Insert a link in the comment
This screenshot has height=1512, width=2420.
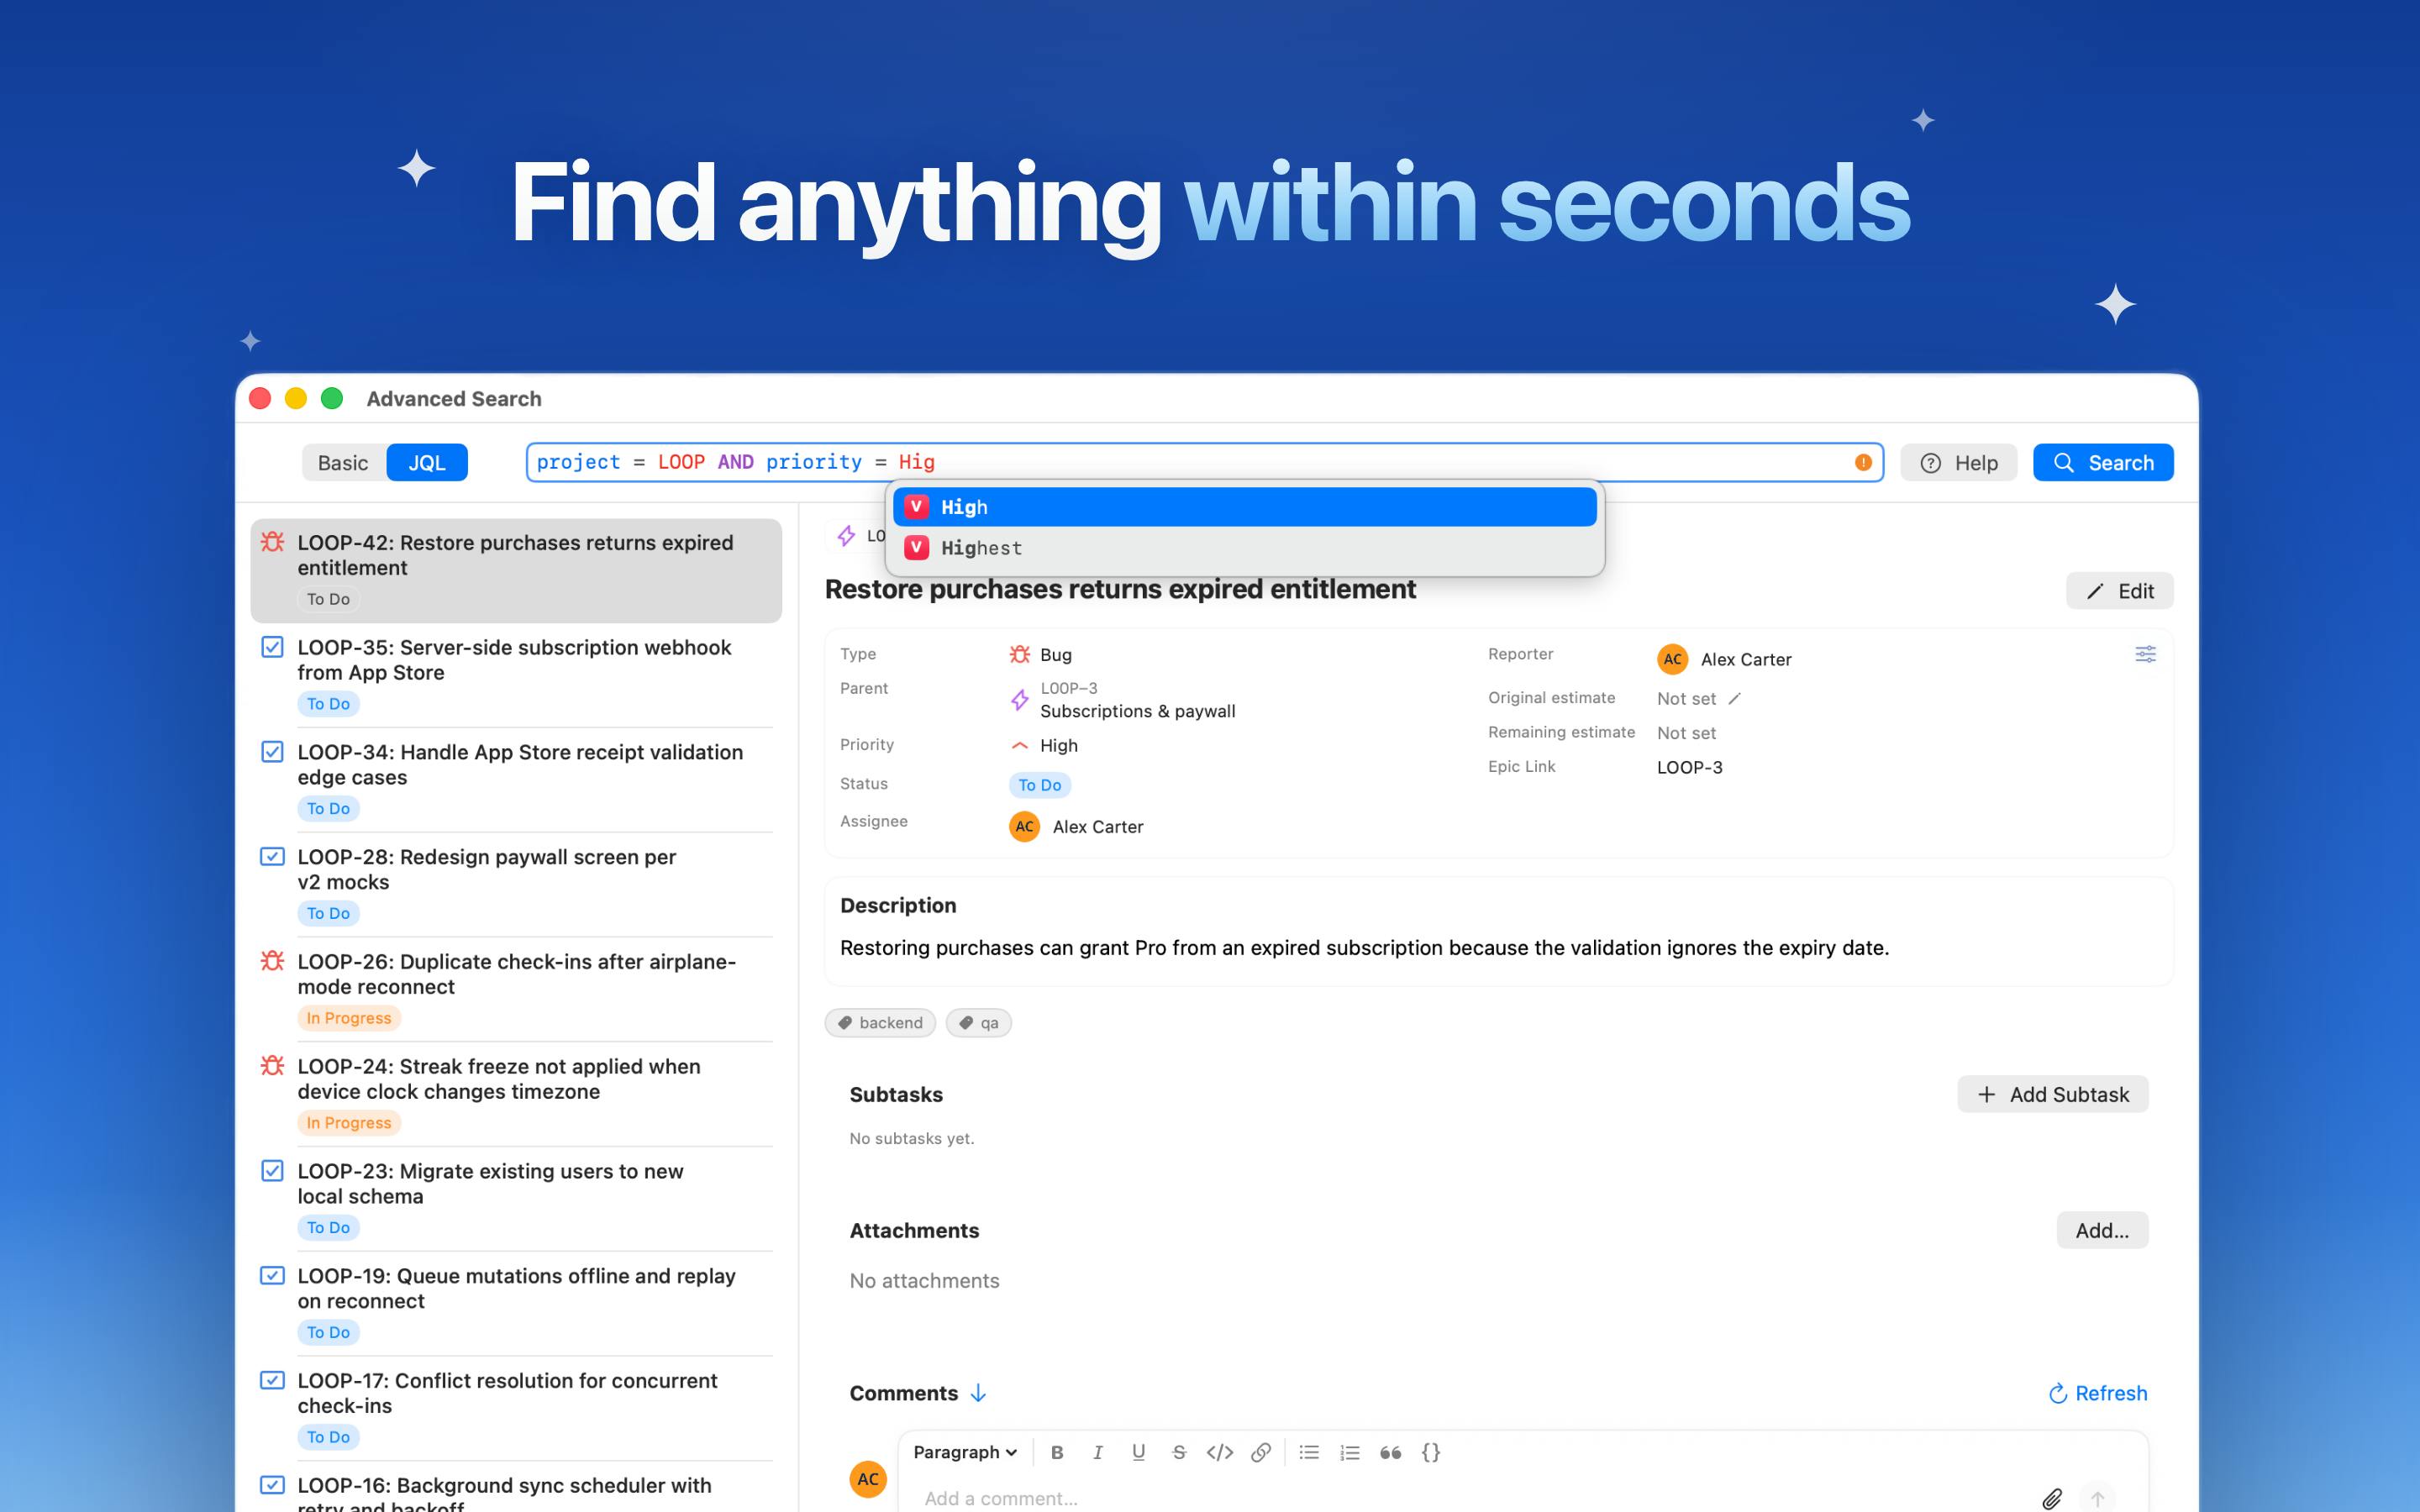pos(1261,1452)
